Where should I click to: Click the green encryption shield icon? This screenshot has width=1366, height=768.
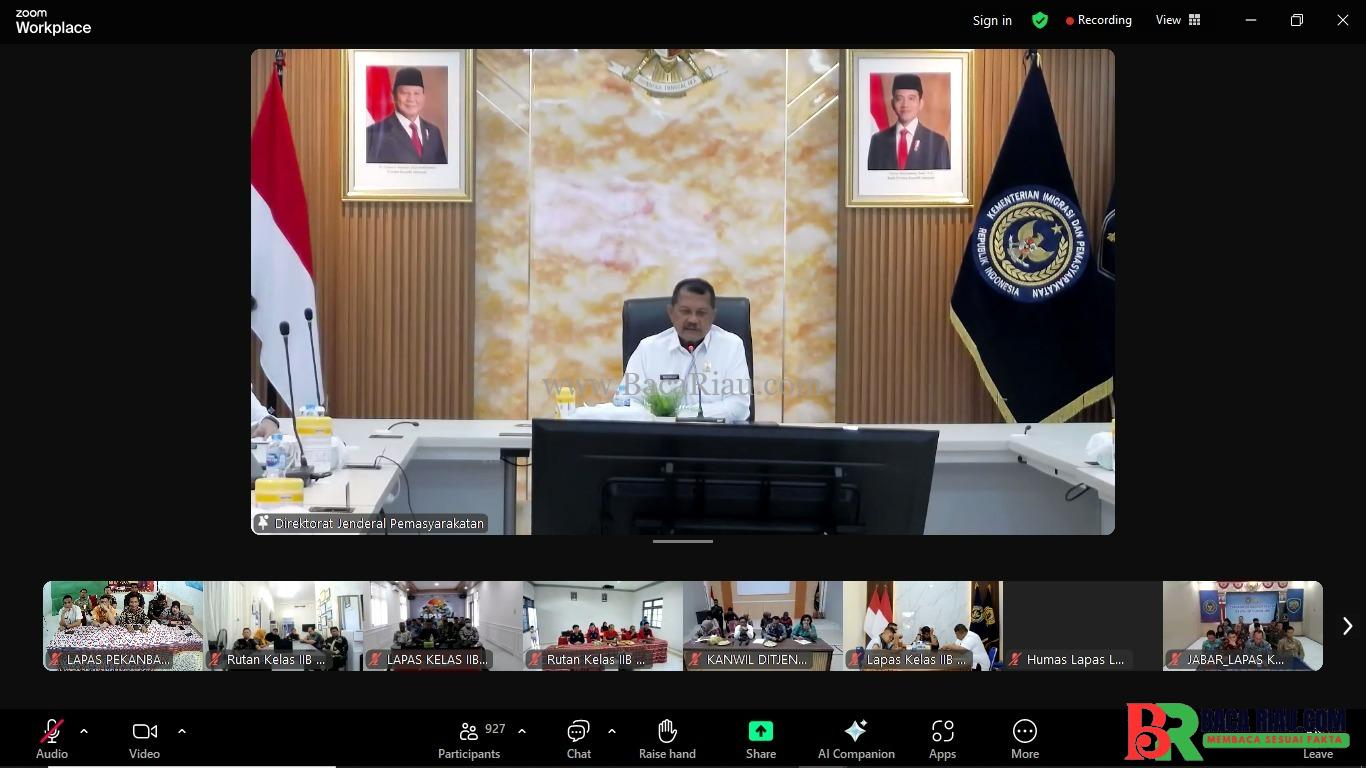[1040, 20]
